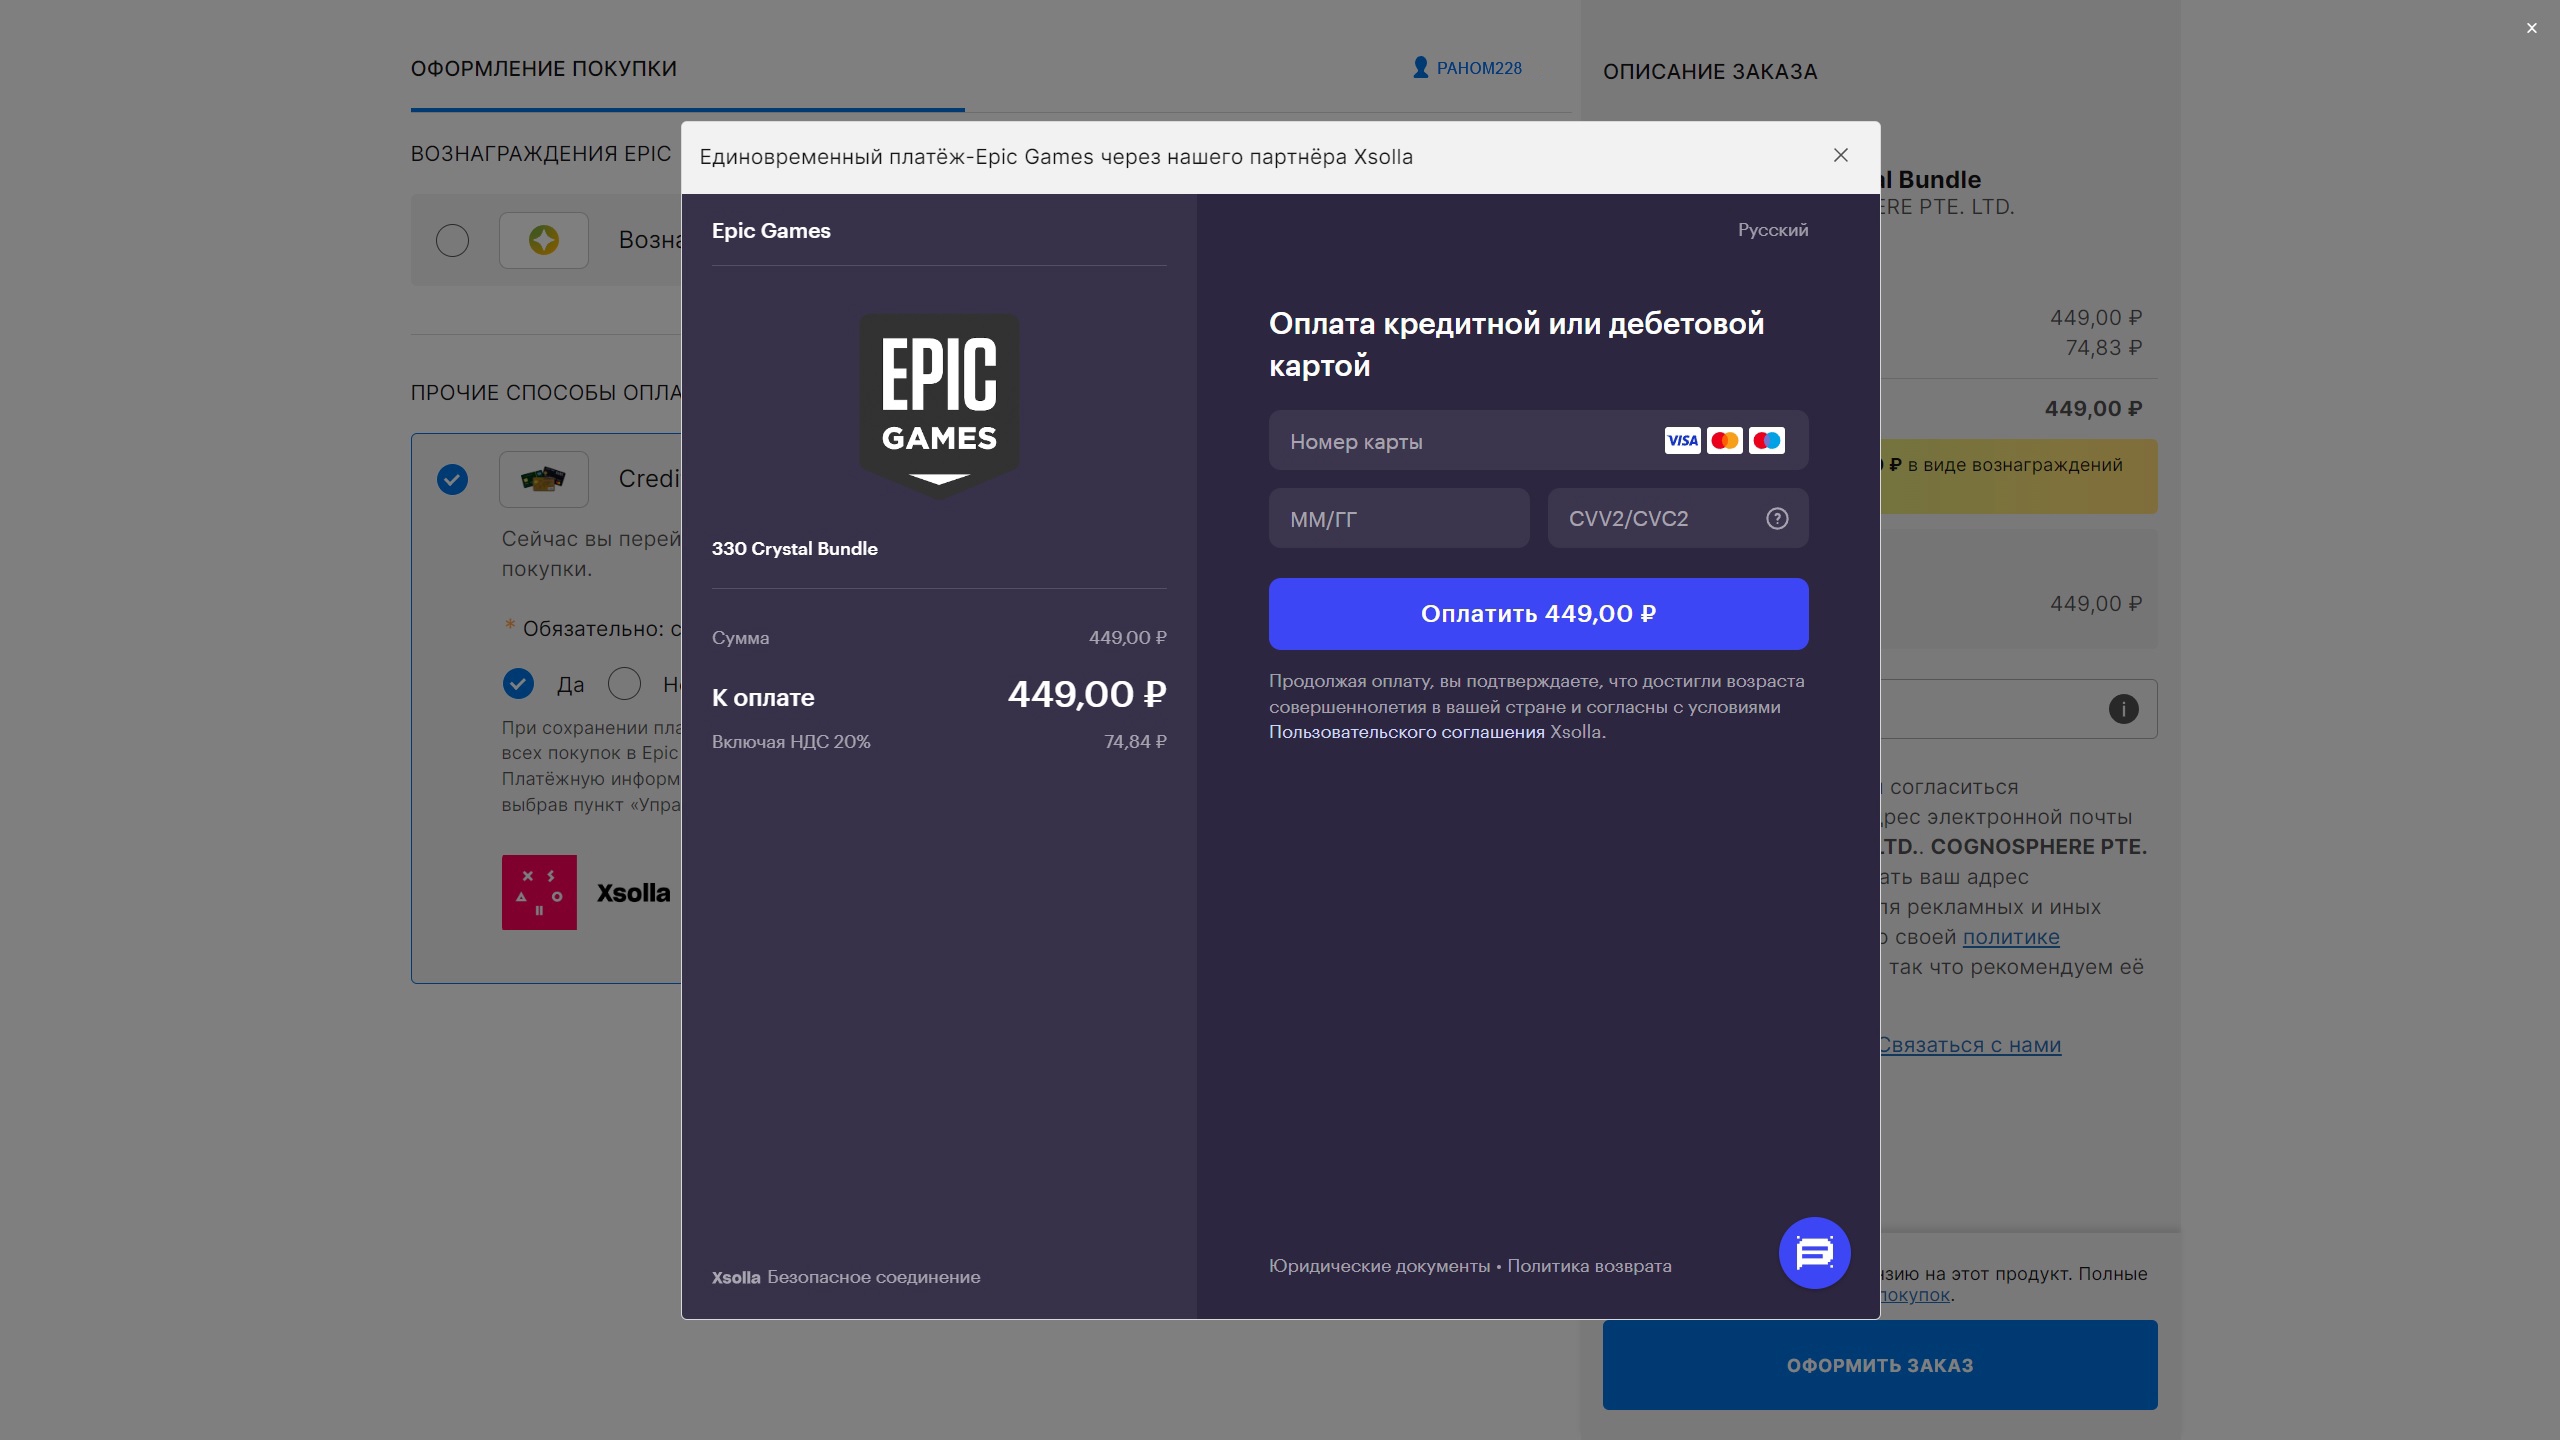The image size is (2560, 1440).
Task: Open Пользовательского соглашения link
Action: coord(1406,732)
